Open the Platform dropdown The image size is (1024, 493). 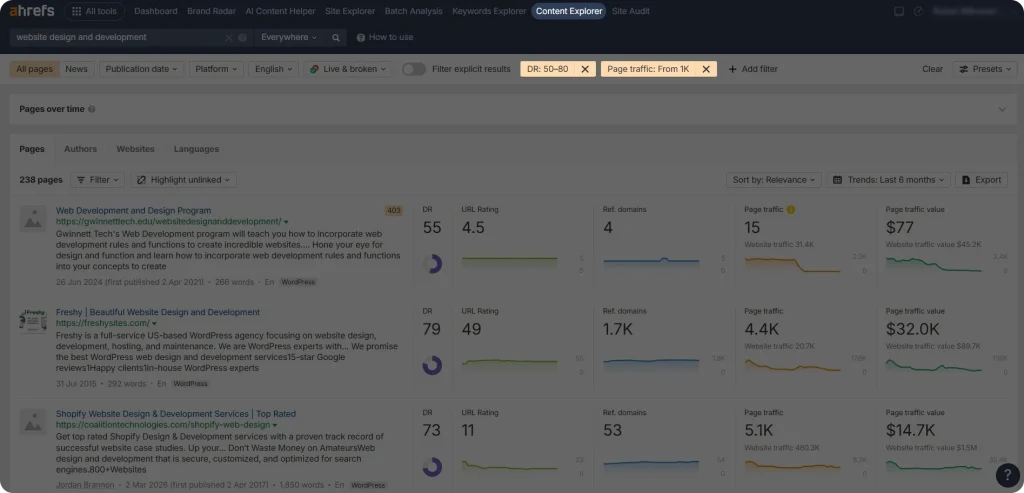tap(216, 69)
